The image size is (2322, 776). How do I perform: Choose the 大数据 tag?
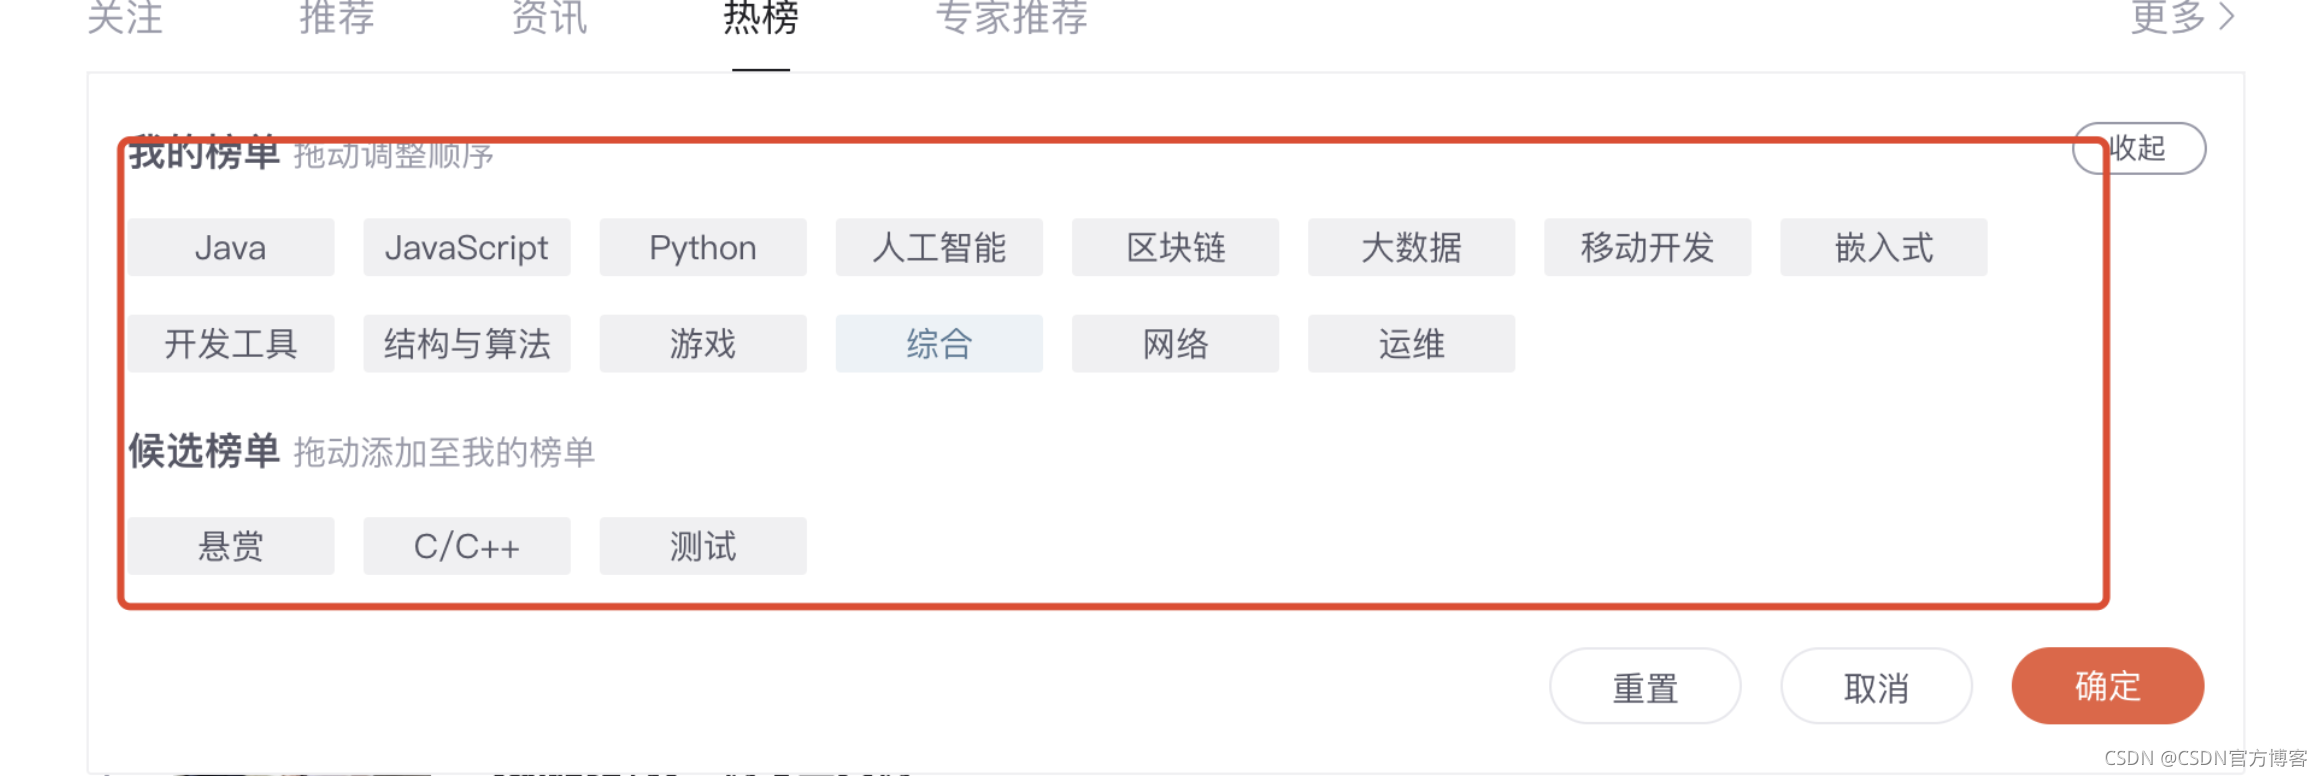coord(1411,247)
